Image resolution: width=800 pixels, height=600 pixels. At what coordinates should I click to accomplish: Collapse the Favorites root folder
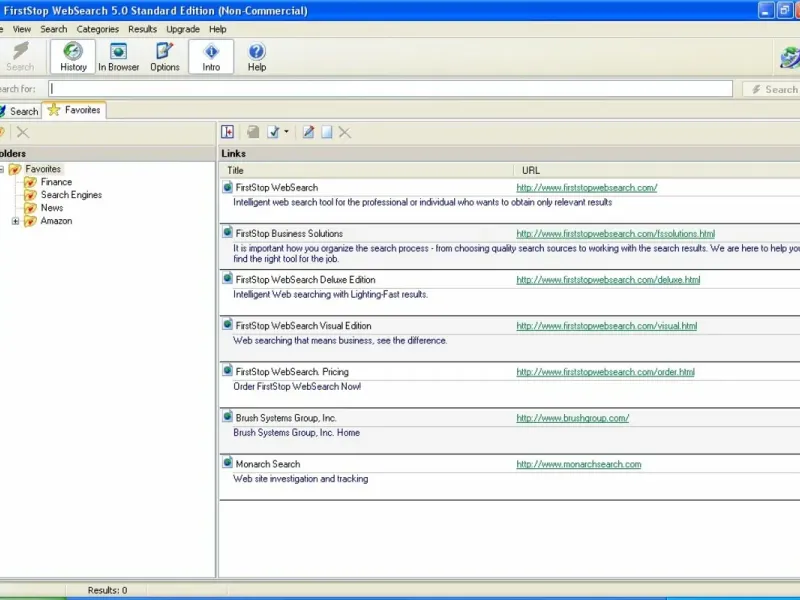point(2,169)
